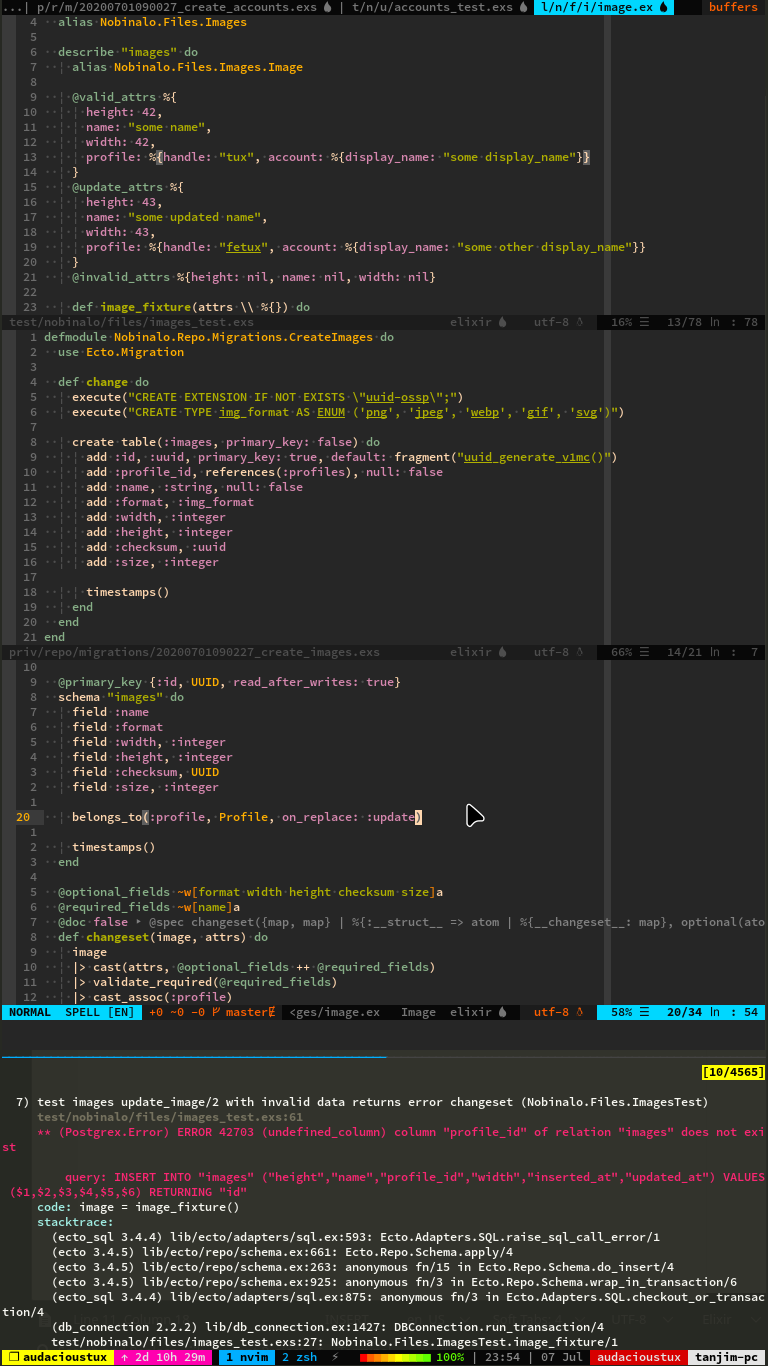
Task: Click the '@primary_key {:id, UUID' line
Action: [x=229, y=682]
